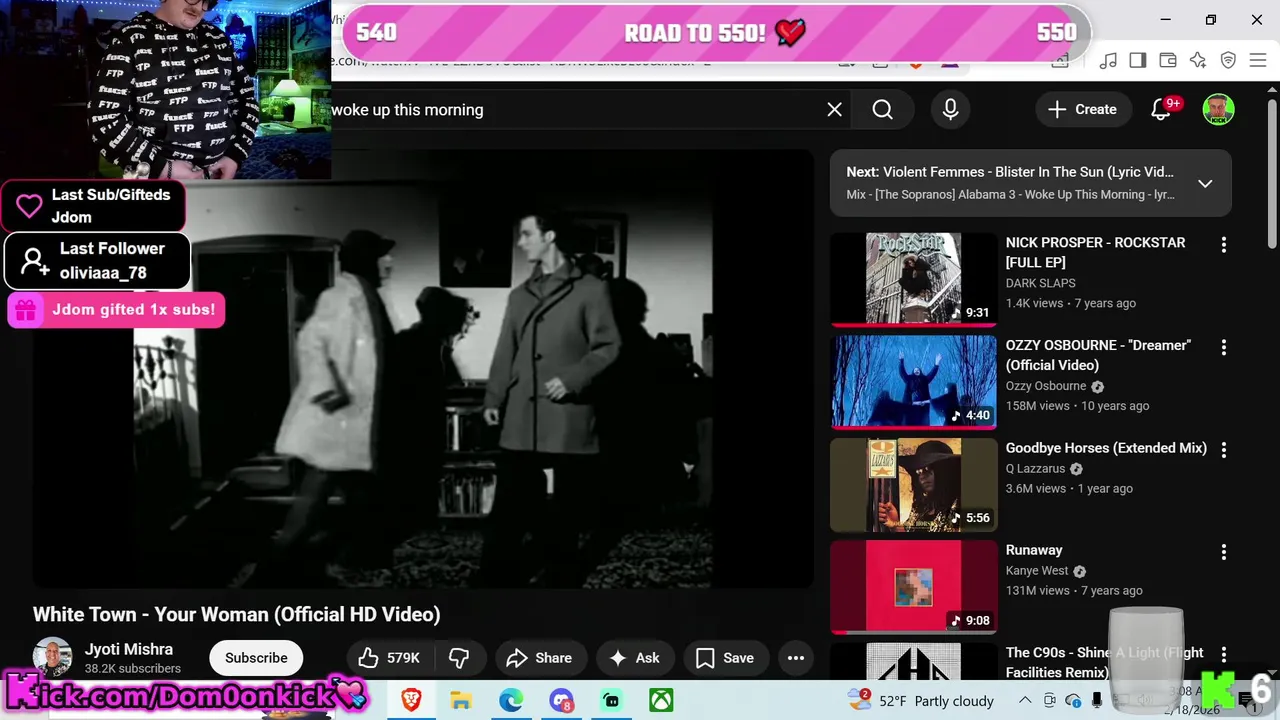Open the weather widget showing 52°F

coord(920,700)
